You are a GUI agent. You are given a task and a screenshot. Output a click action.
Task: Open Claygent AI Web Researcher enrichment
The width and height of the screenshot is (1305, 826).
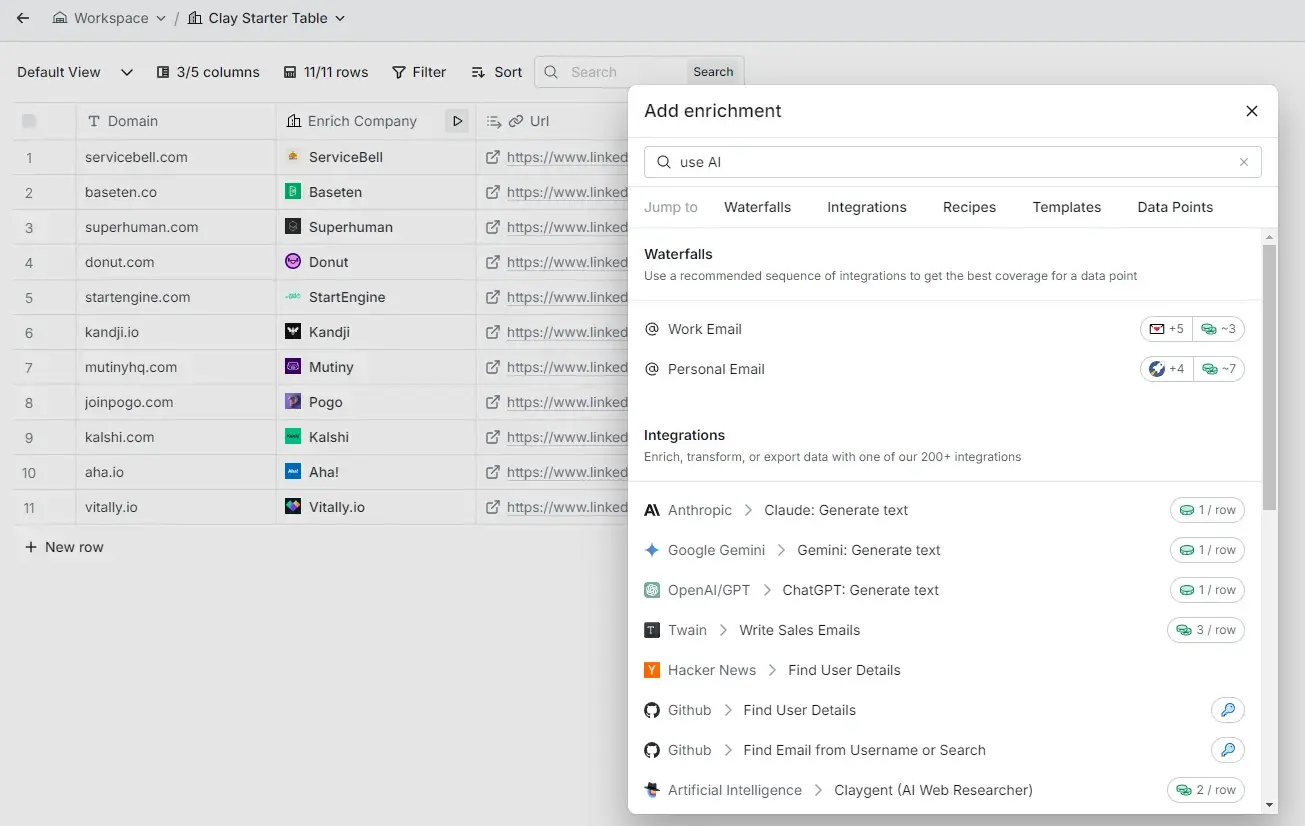(x=932, y=790)
